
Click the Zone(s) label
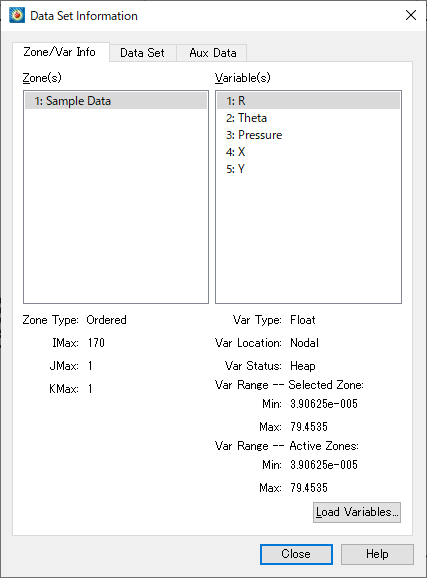click(42, 78)
